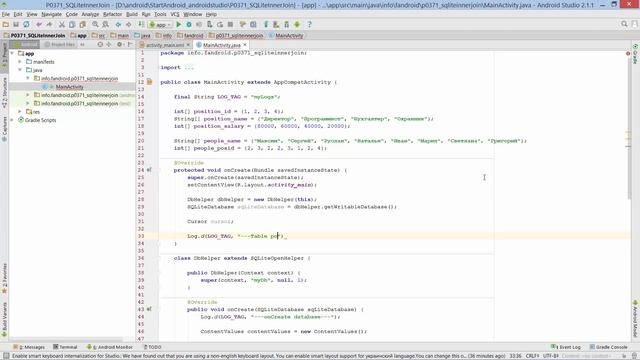The image size is (640, 360).
Task: Open the Favorites side panel
Action: click(x=4, y=278)
